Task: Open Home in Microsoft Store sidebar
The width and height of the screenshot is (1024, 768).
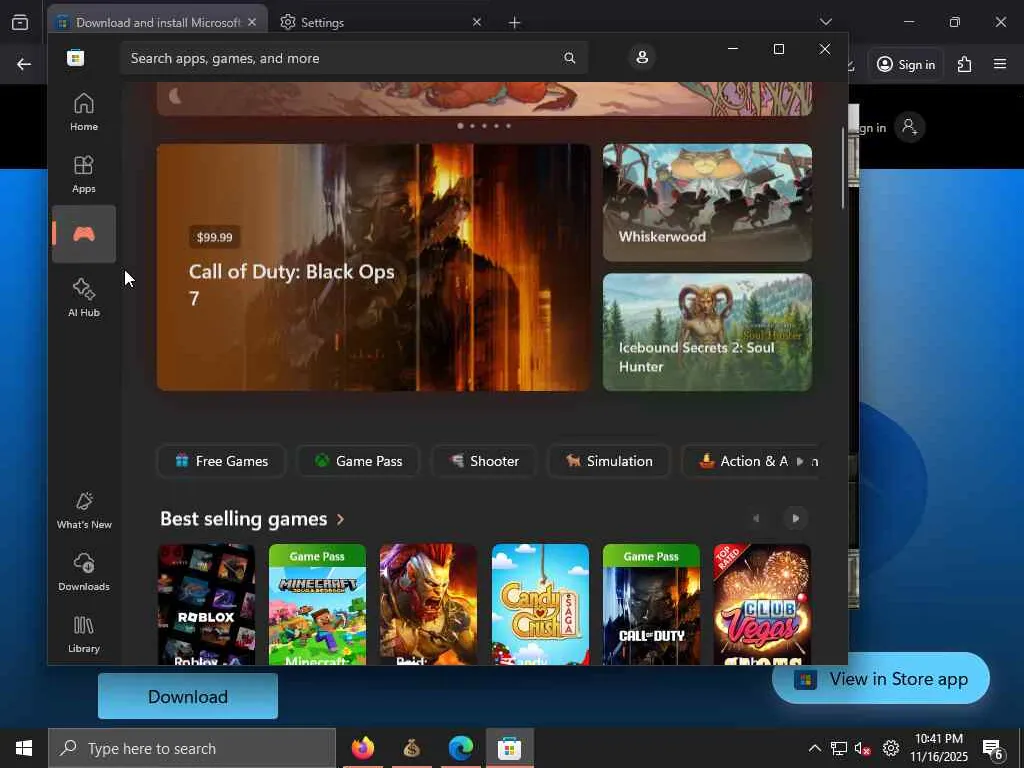Action: [84, 112]
